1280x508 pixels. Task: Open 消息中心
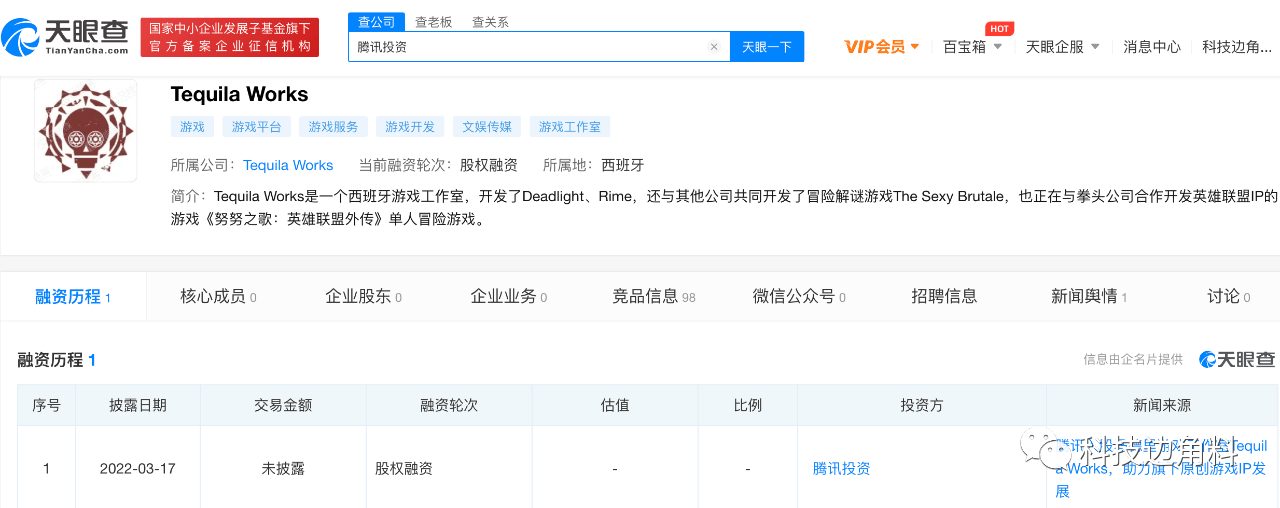1152,47
